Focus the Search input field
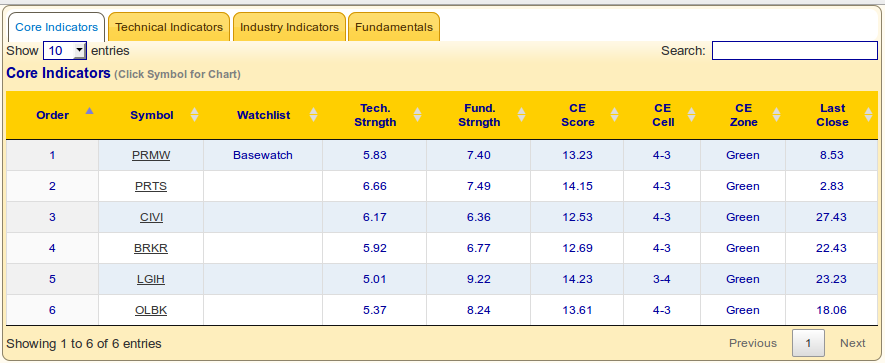 tap(795, 50)
